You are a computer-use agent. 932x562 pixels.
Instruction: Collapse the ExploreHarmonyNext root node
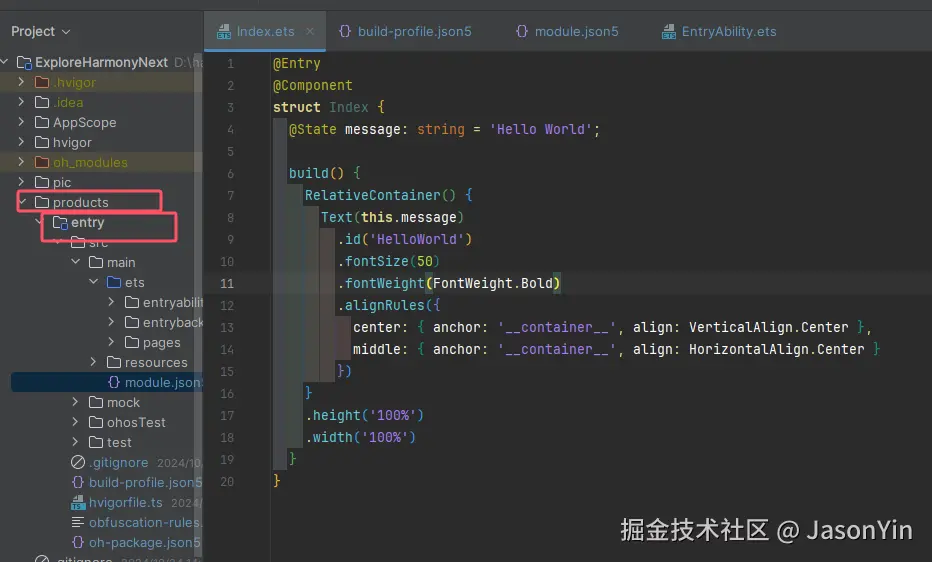click(x=5, y=62)
